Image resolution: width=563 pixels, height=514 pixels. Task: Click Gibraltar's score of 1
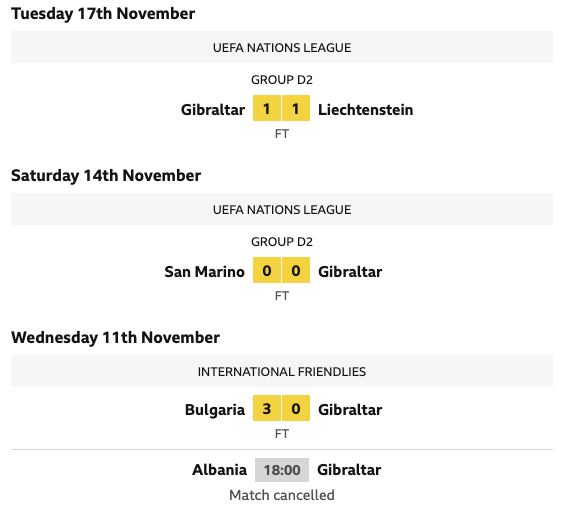(x=267, y=108)
